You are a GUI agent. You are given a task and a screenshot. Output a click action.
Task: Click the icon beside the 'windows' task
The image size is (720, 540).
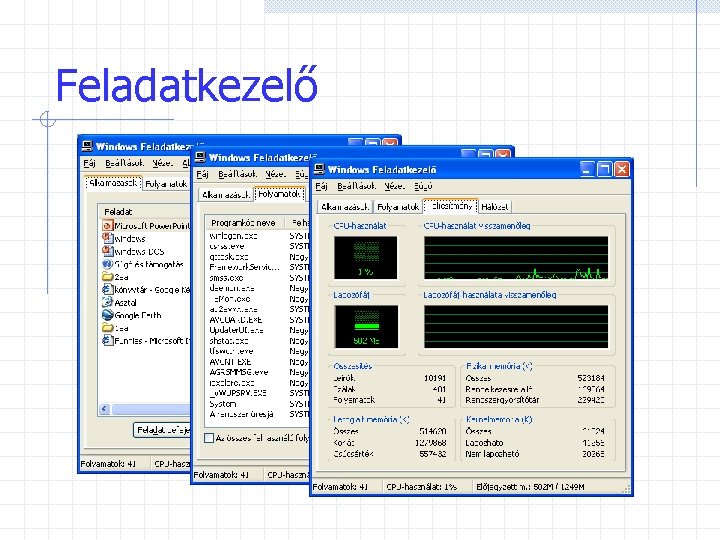click(x=107, y=238)
